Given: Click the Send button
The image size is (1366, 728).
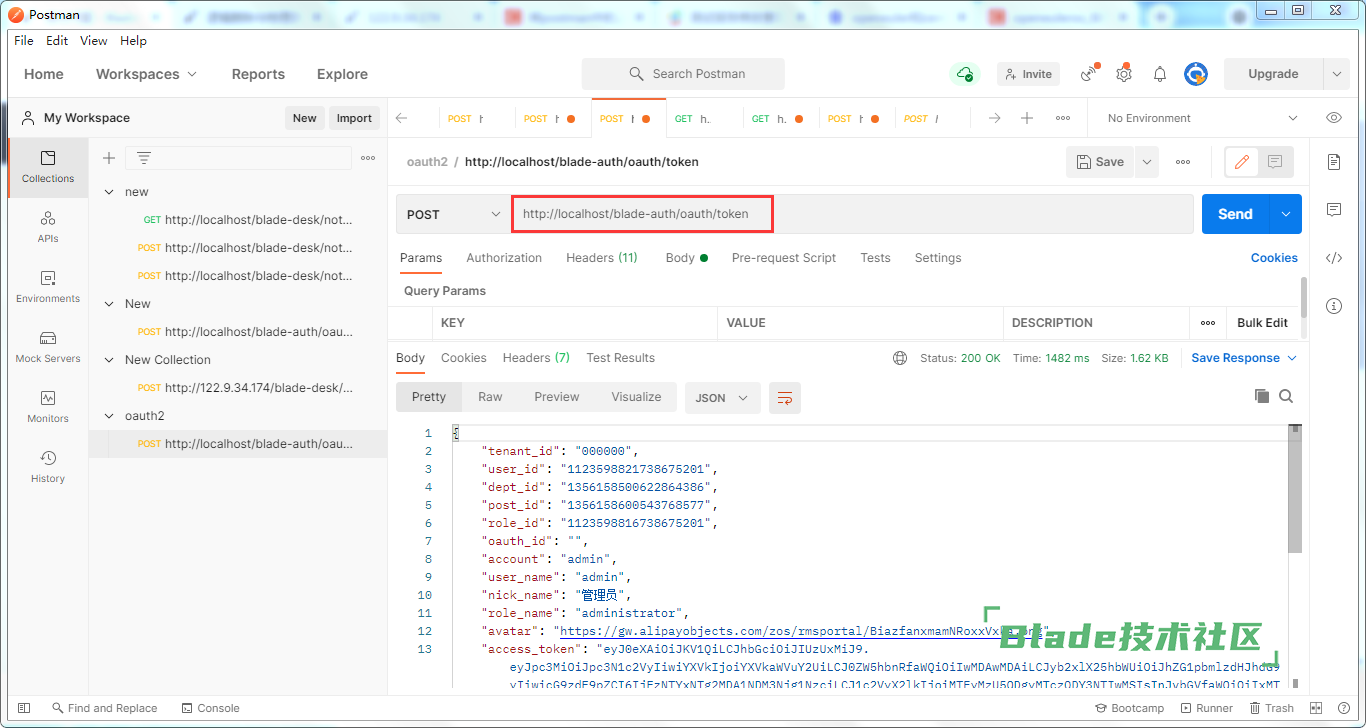Looking at the screenshot, I should point(1235,214).
